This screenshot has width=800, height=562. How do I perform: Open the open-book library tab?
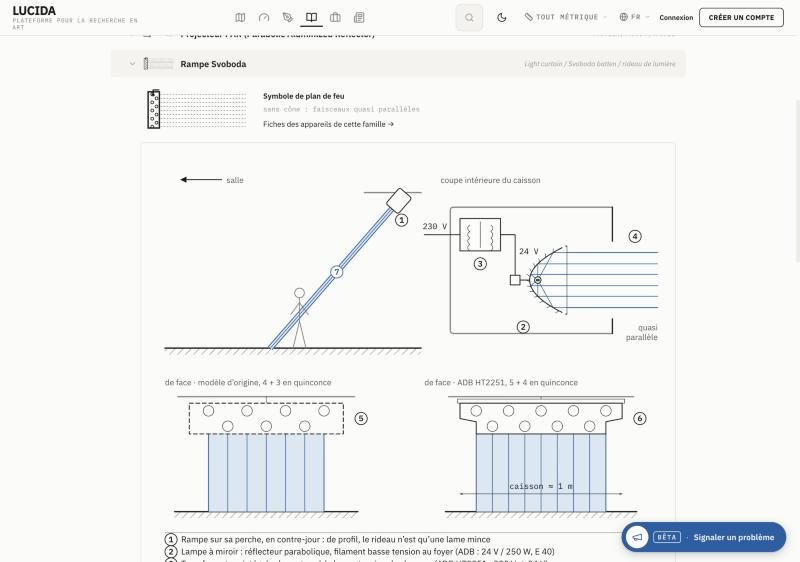pyautogui.click(x=311, y=17)
